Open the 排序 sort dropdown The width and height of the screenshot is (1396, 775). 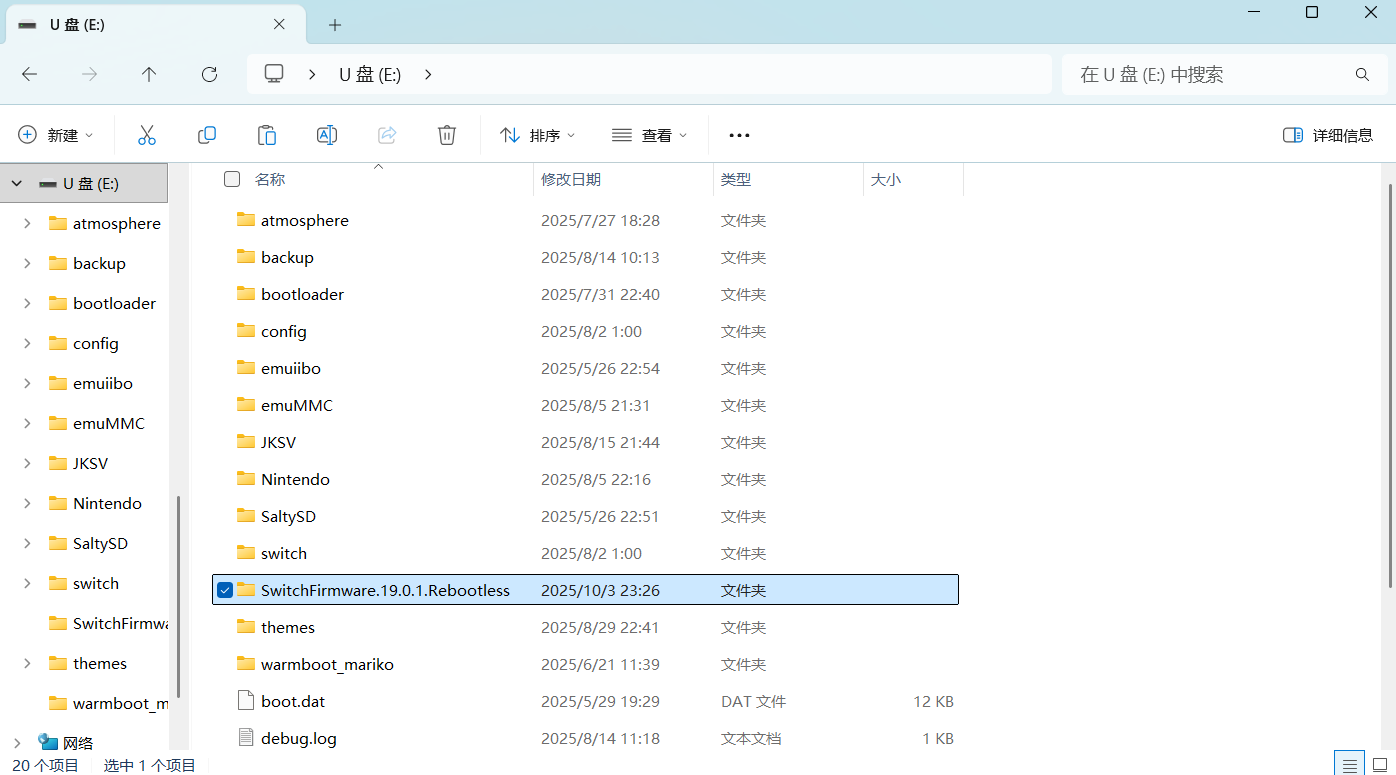pos(538,135)
